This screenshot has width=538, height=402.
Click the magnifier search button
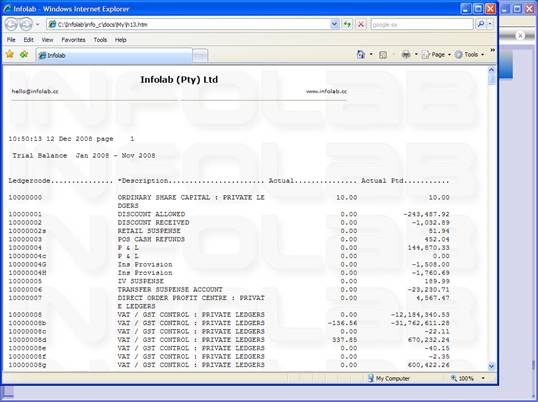(481, 24)
